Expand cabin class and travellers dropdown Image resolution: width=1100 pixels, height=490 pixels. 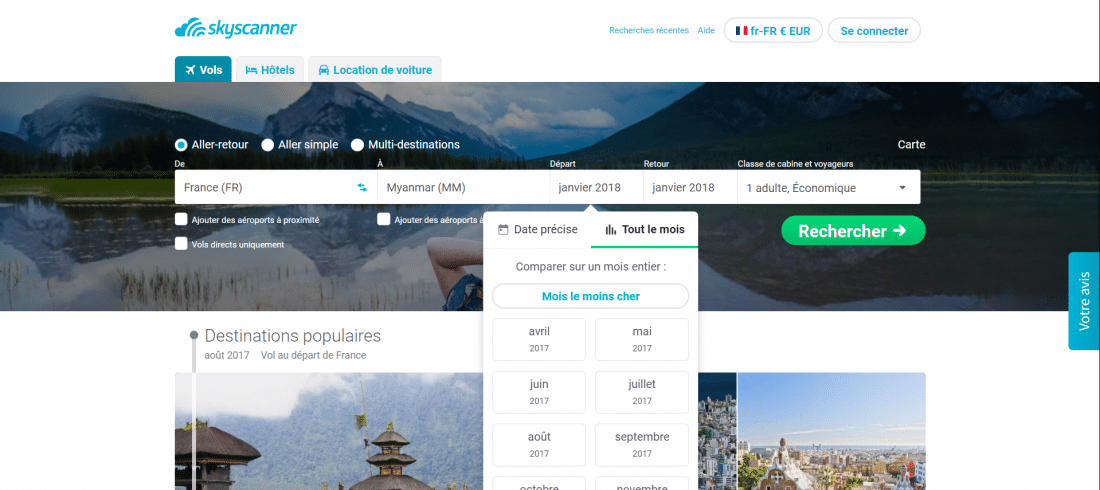(x=829, y=187)
